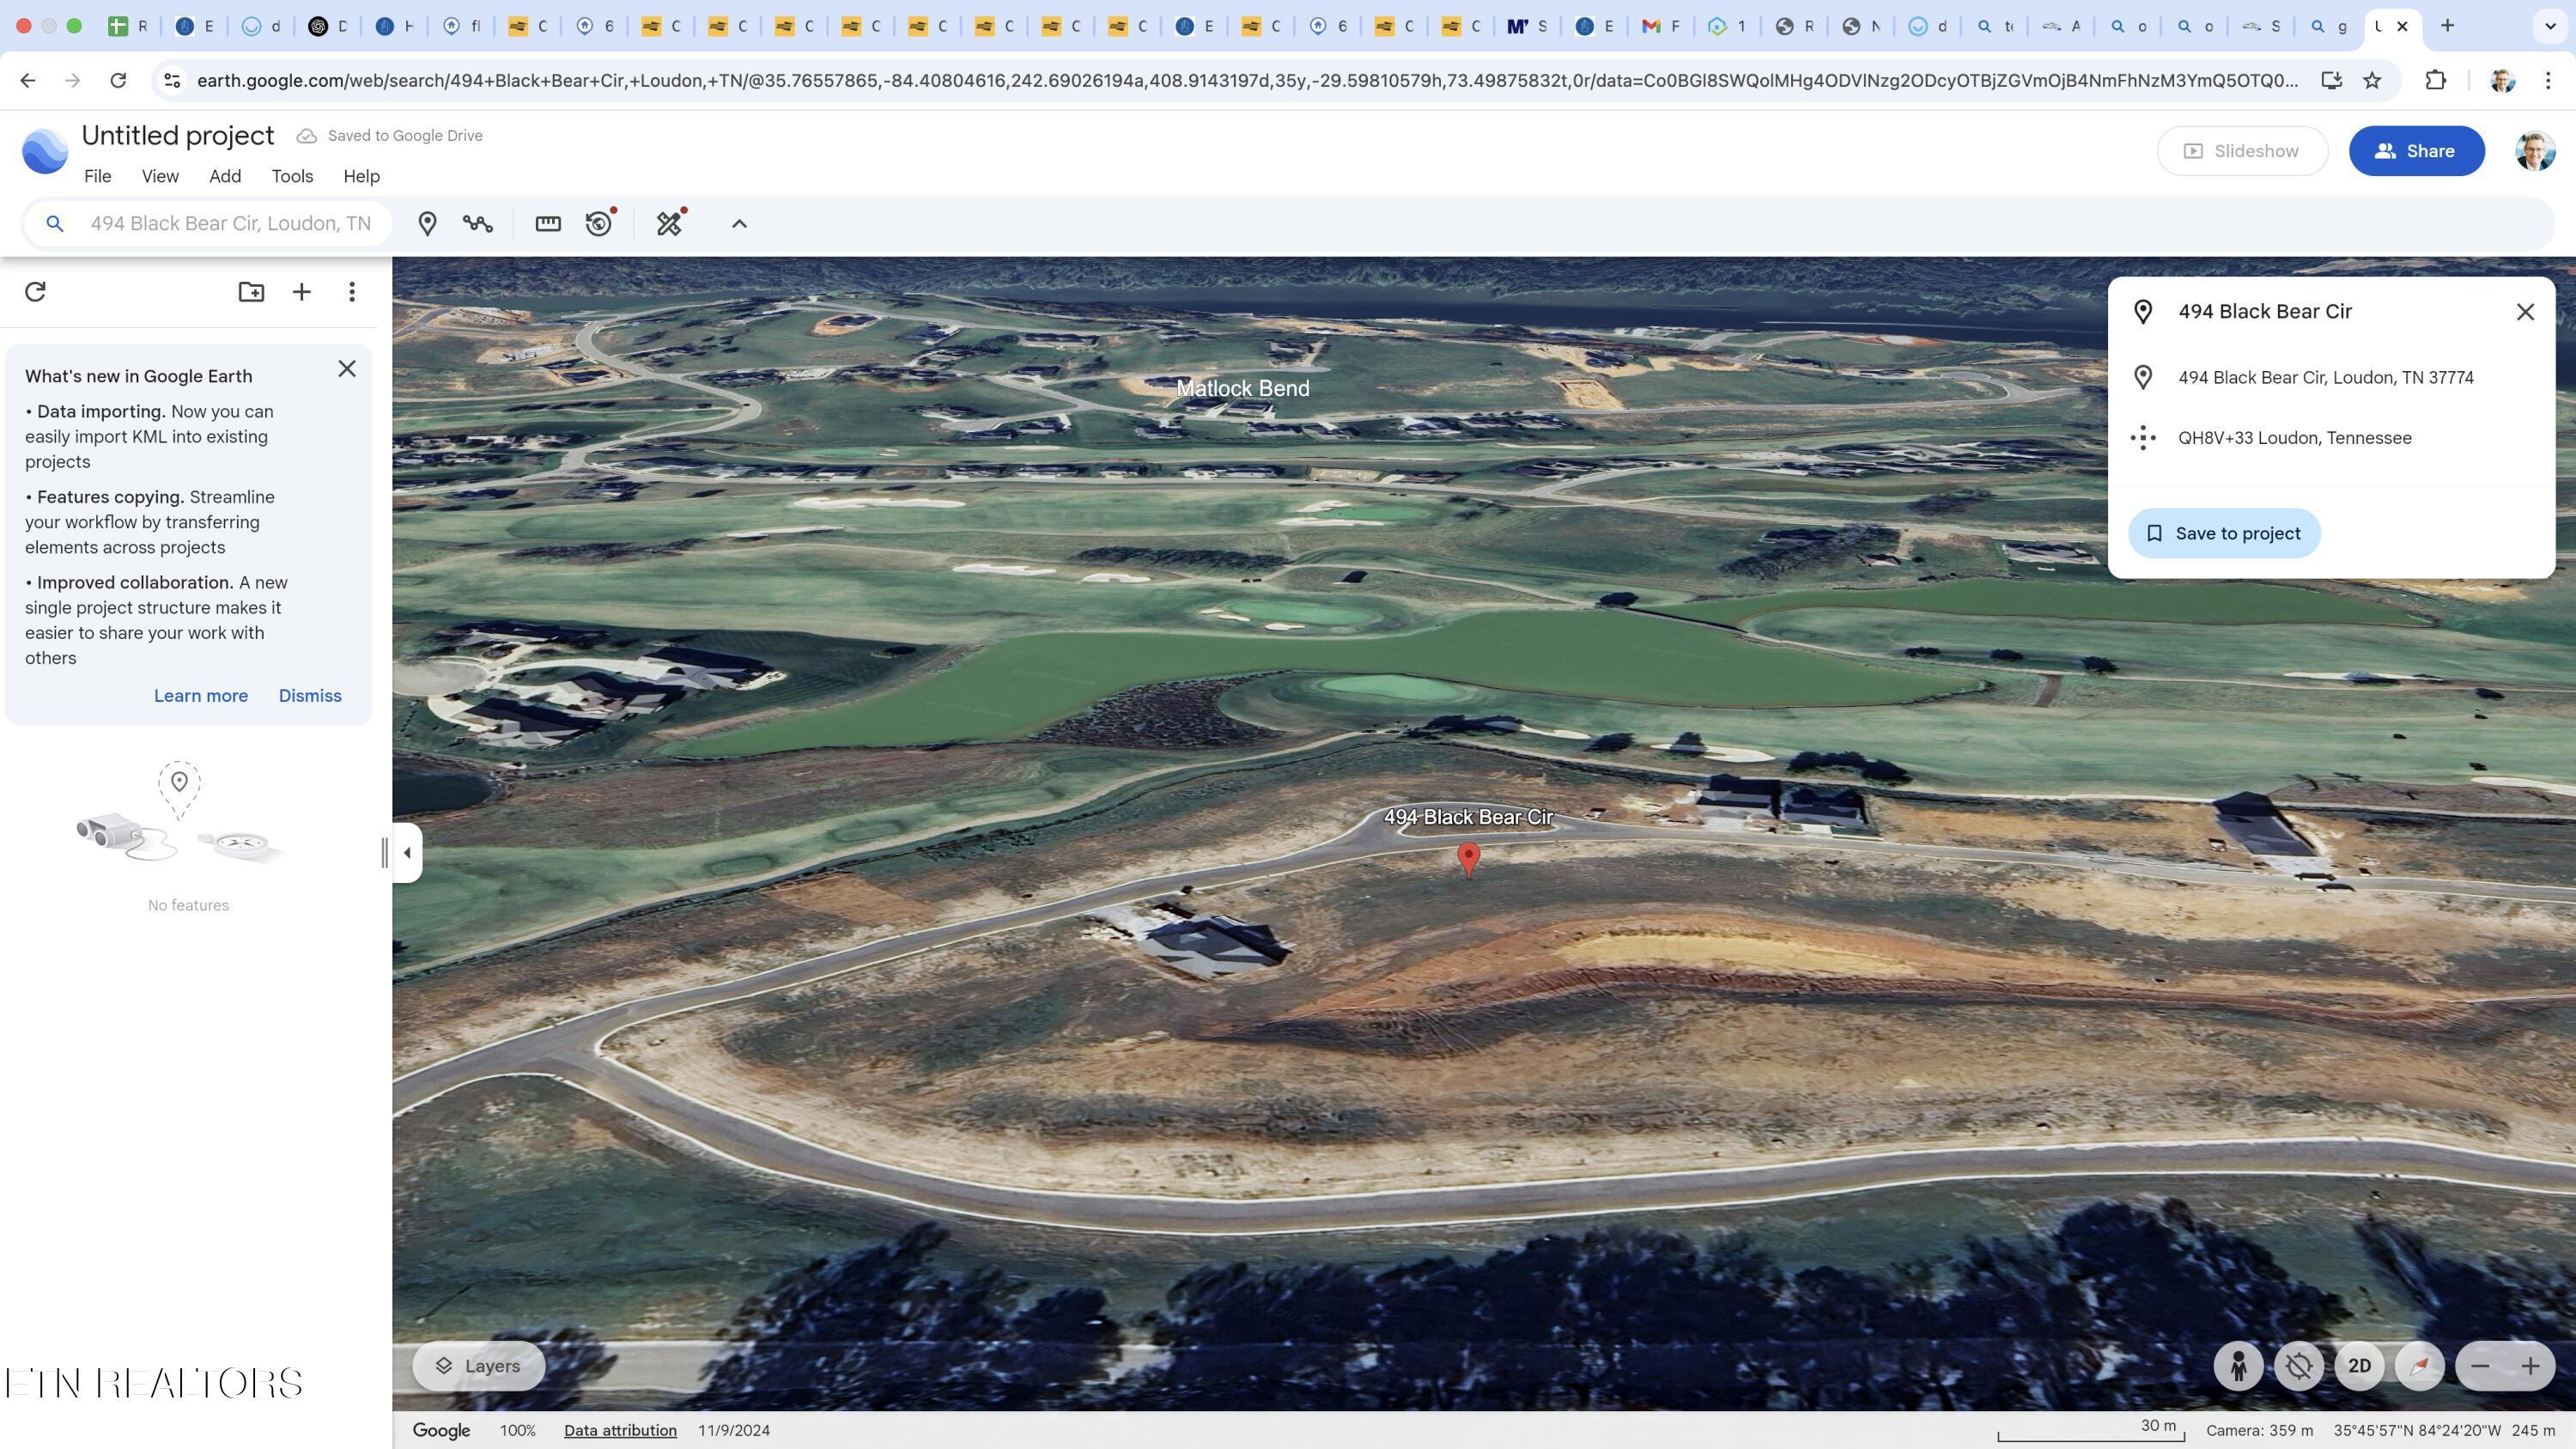
Task: Expand the tab search dropdown arrow
Action: click(2550, 26)
